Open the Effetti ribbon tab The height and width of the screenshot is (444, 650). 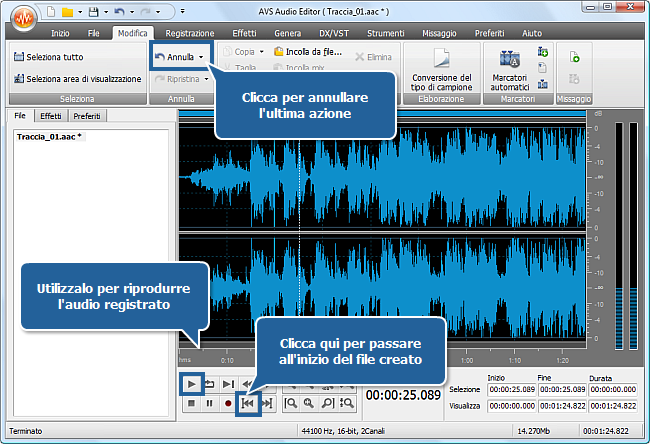click(244, 33)
